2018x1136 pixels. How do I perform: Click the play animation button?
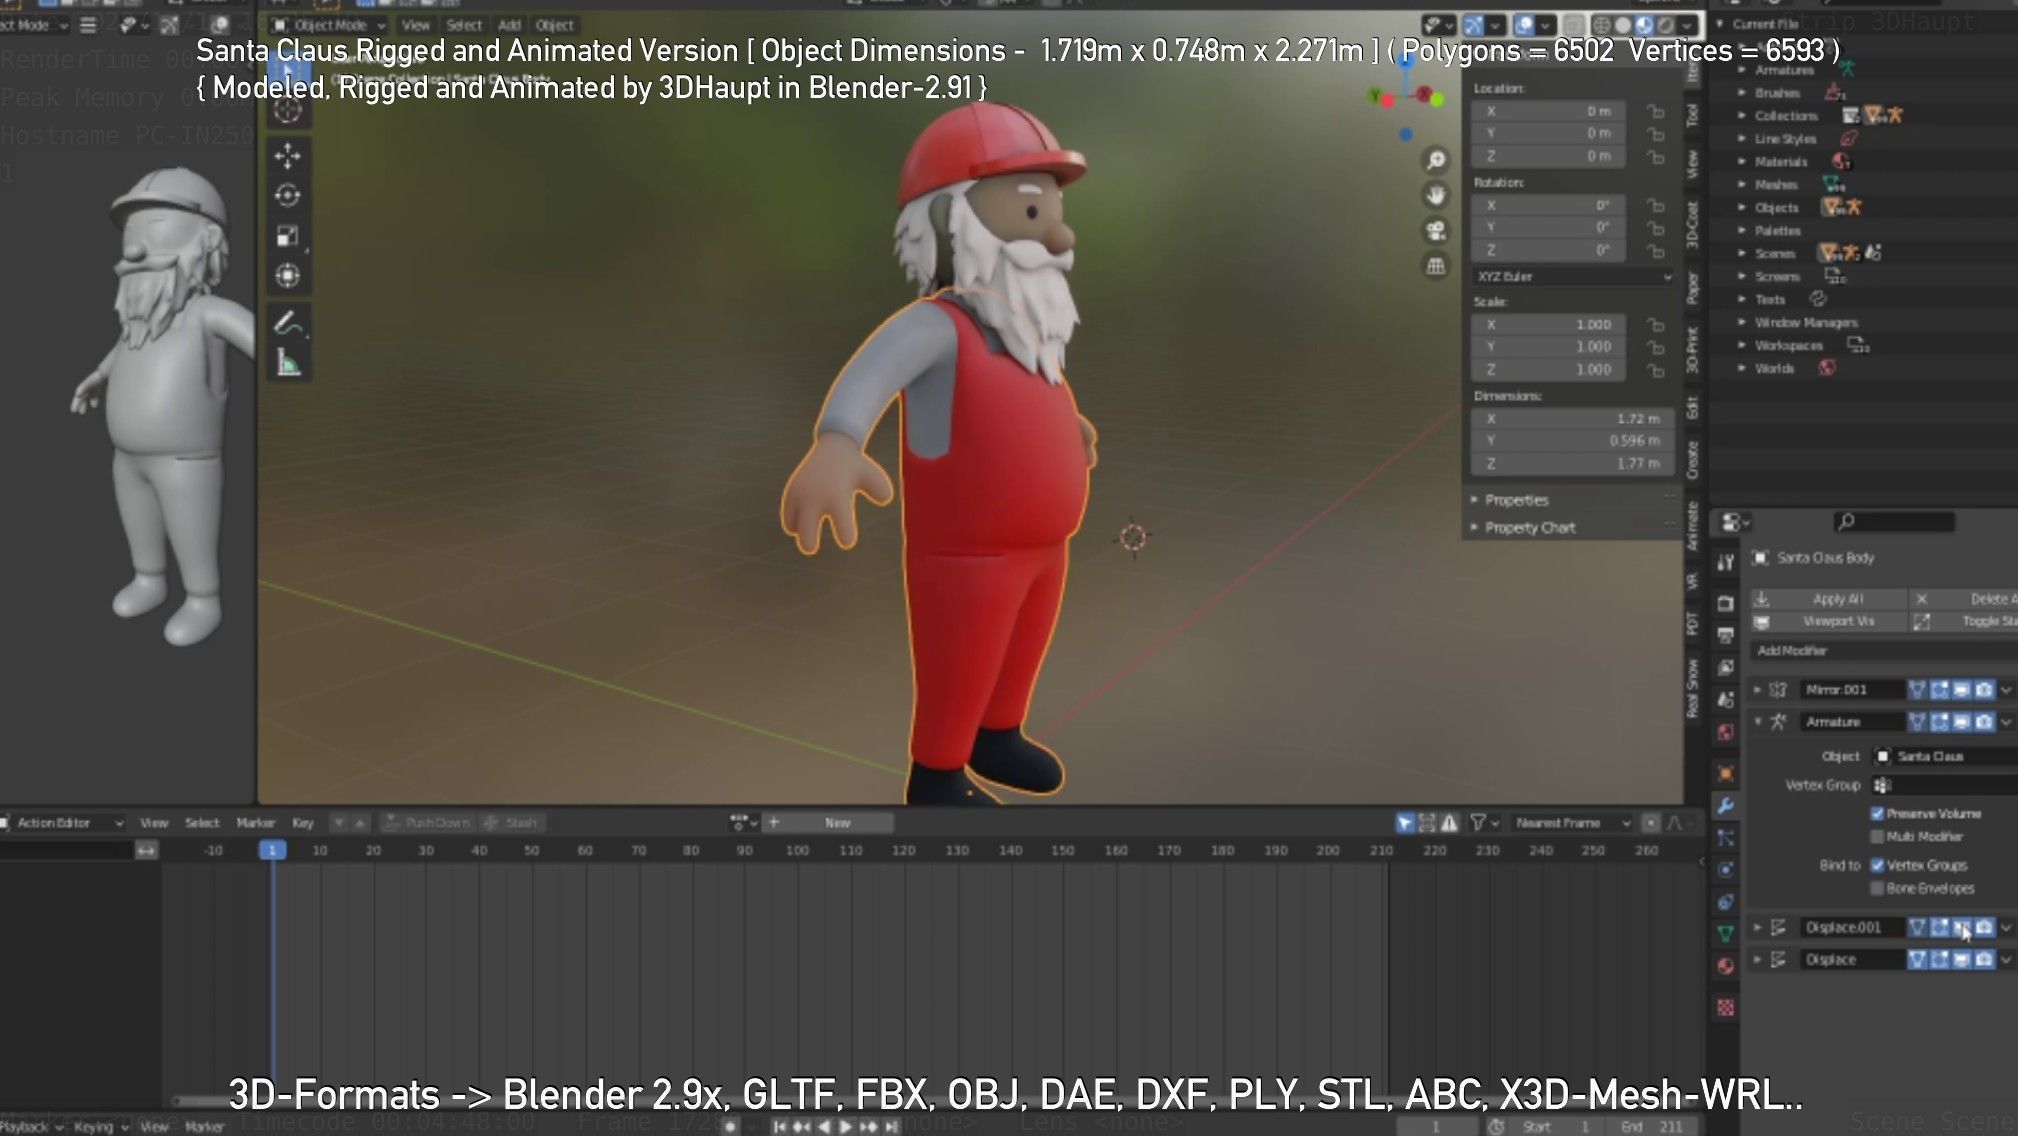(846, 1127)
